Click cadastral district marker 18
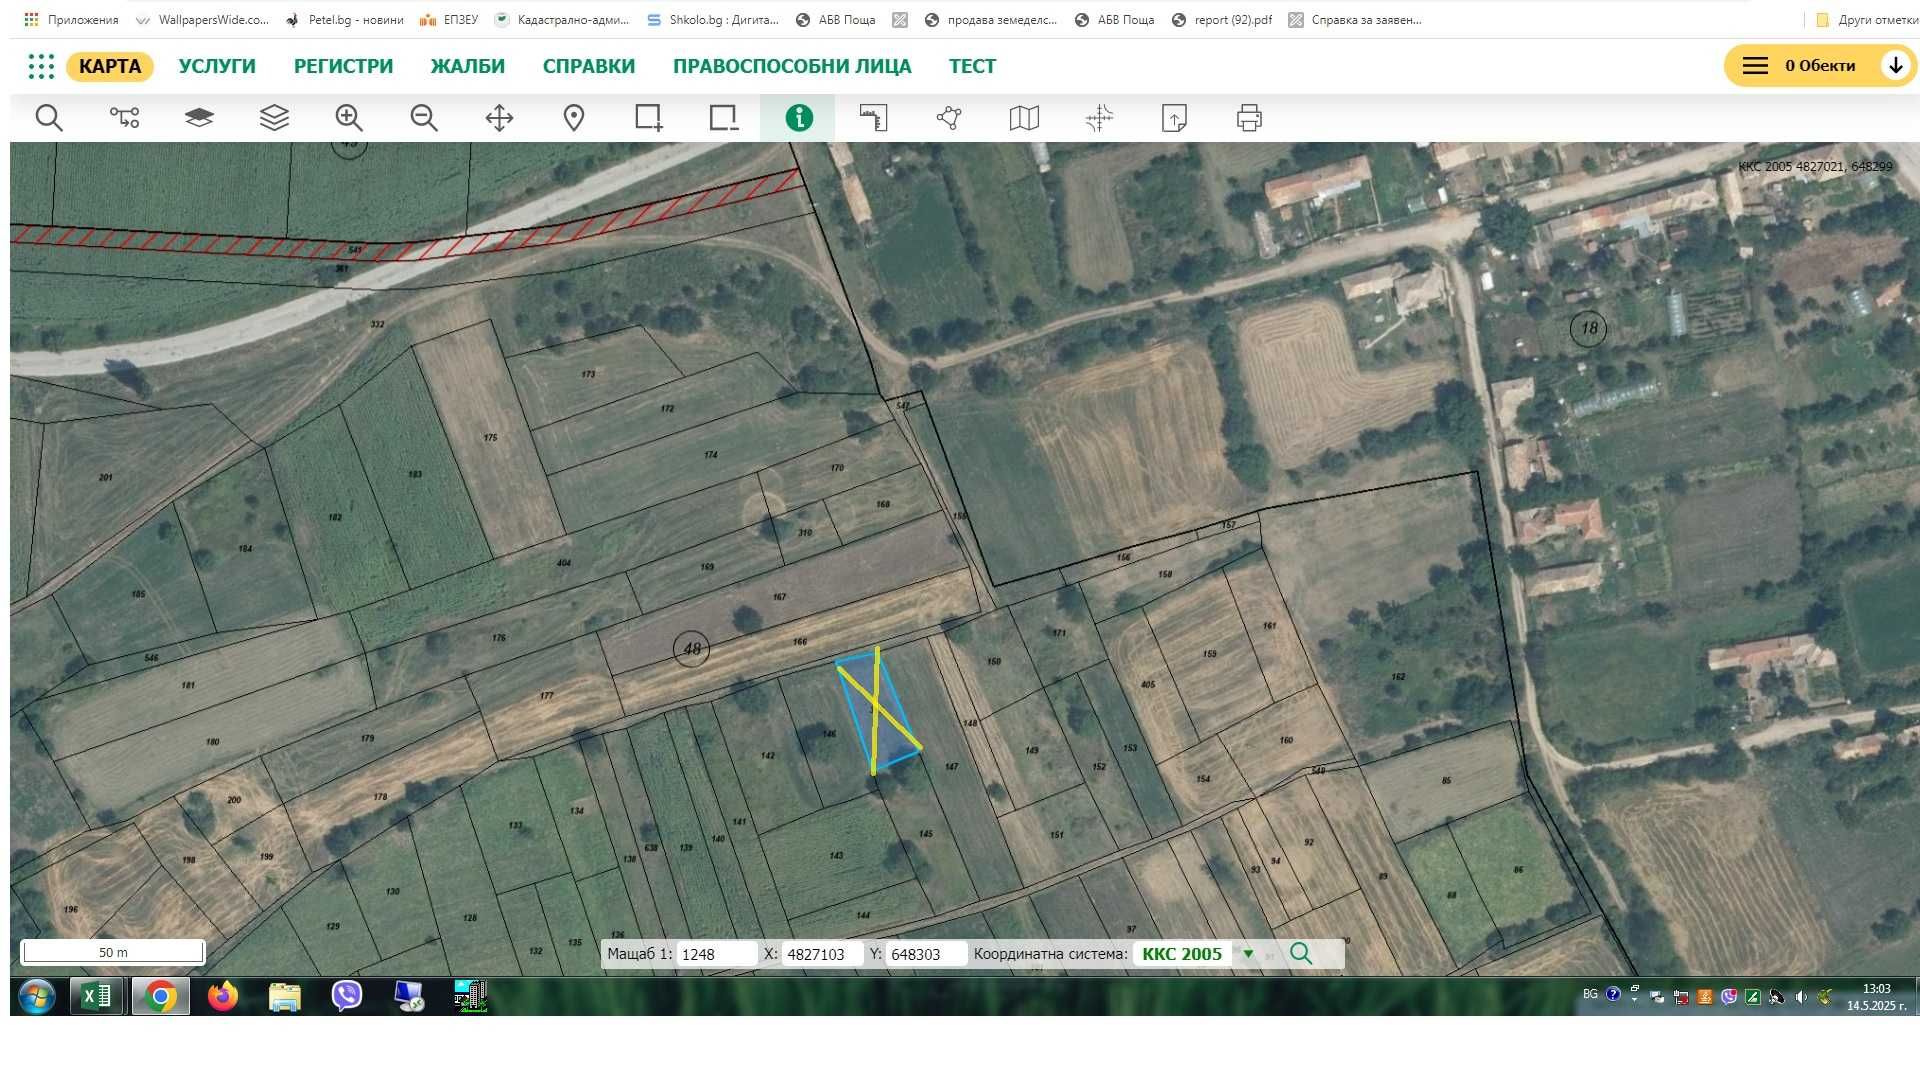 1589,328
